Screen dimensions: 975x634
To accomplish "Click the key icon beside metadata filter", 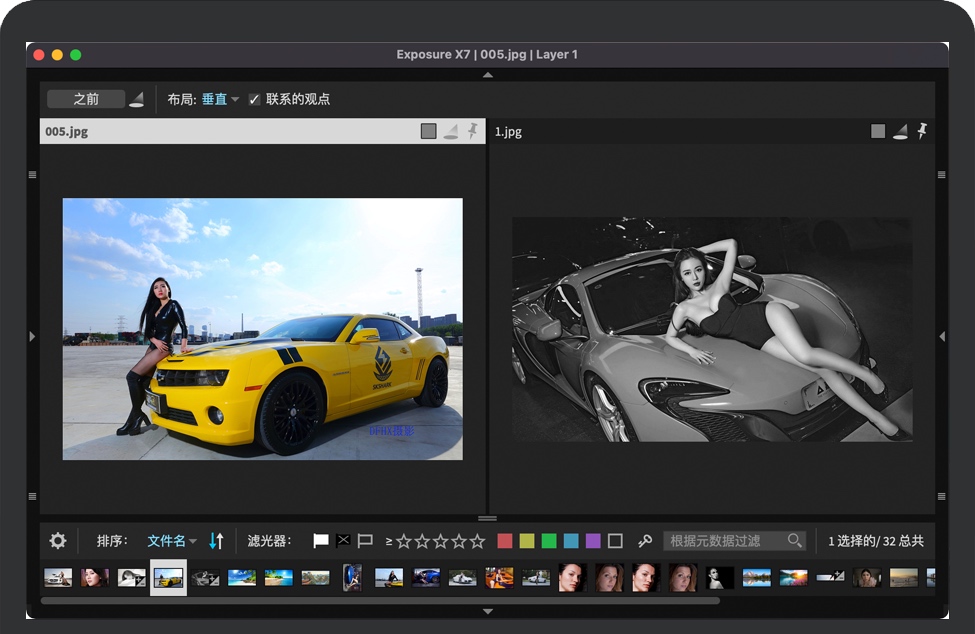I will point(645,541).
